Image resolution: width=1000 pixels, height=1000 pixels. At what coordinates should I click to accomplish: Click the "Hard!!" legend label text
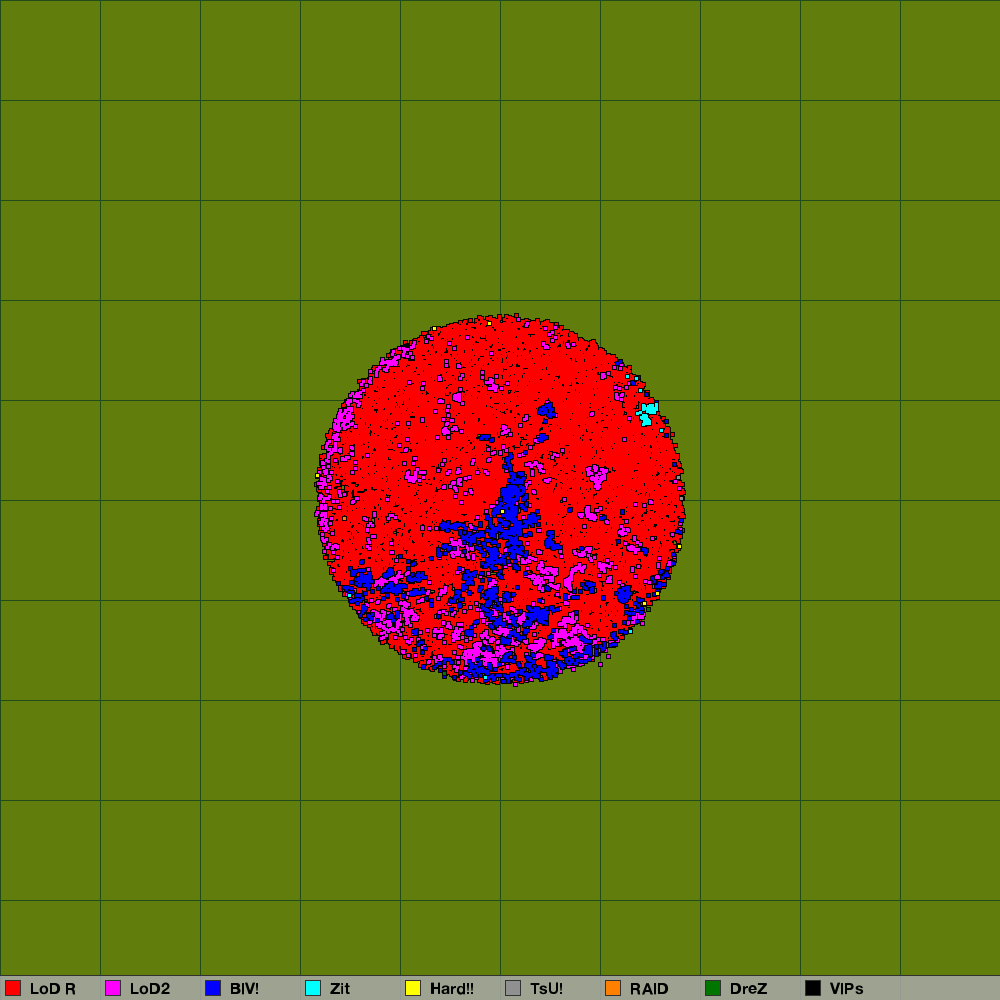pyautogui.click(x=452, y=989)
